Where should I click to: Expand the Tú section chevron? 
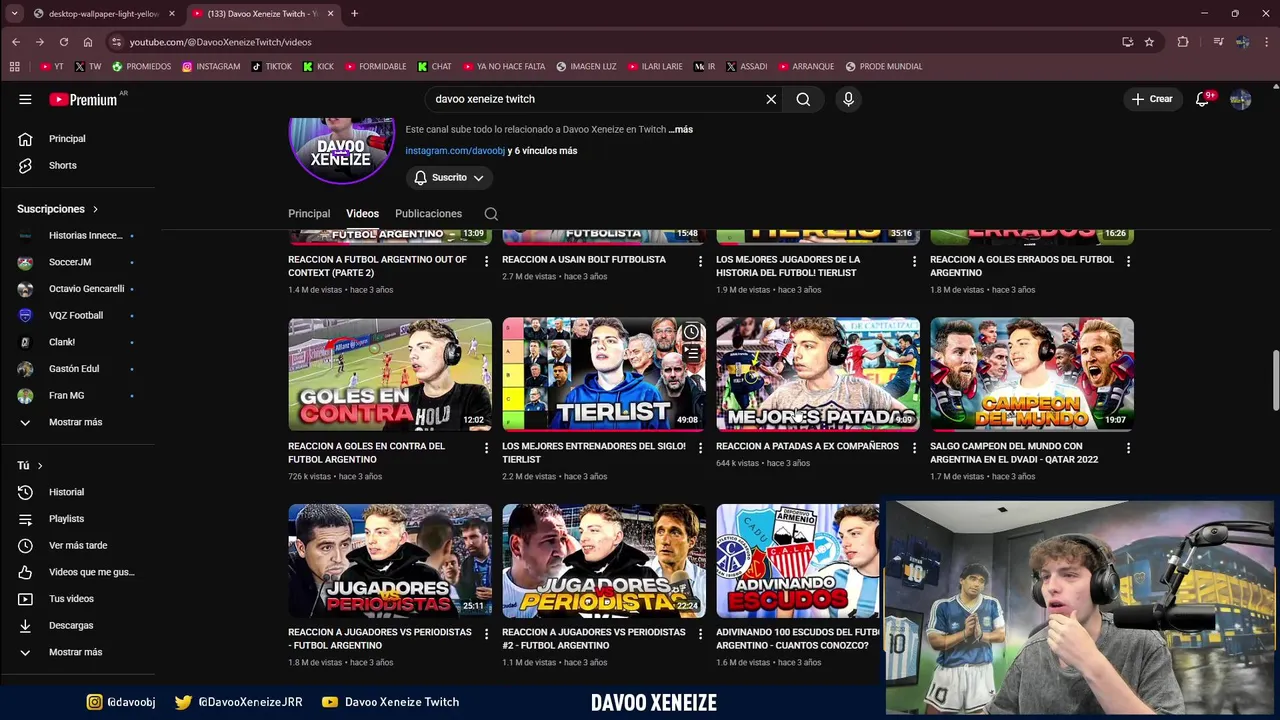[x=40, y=466]
